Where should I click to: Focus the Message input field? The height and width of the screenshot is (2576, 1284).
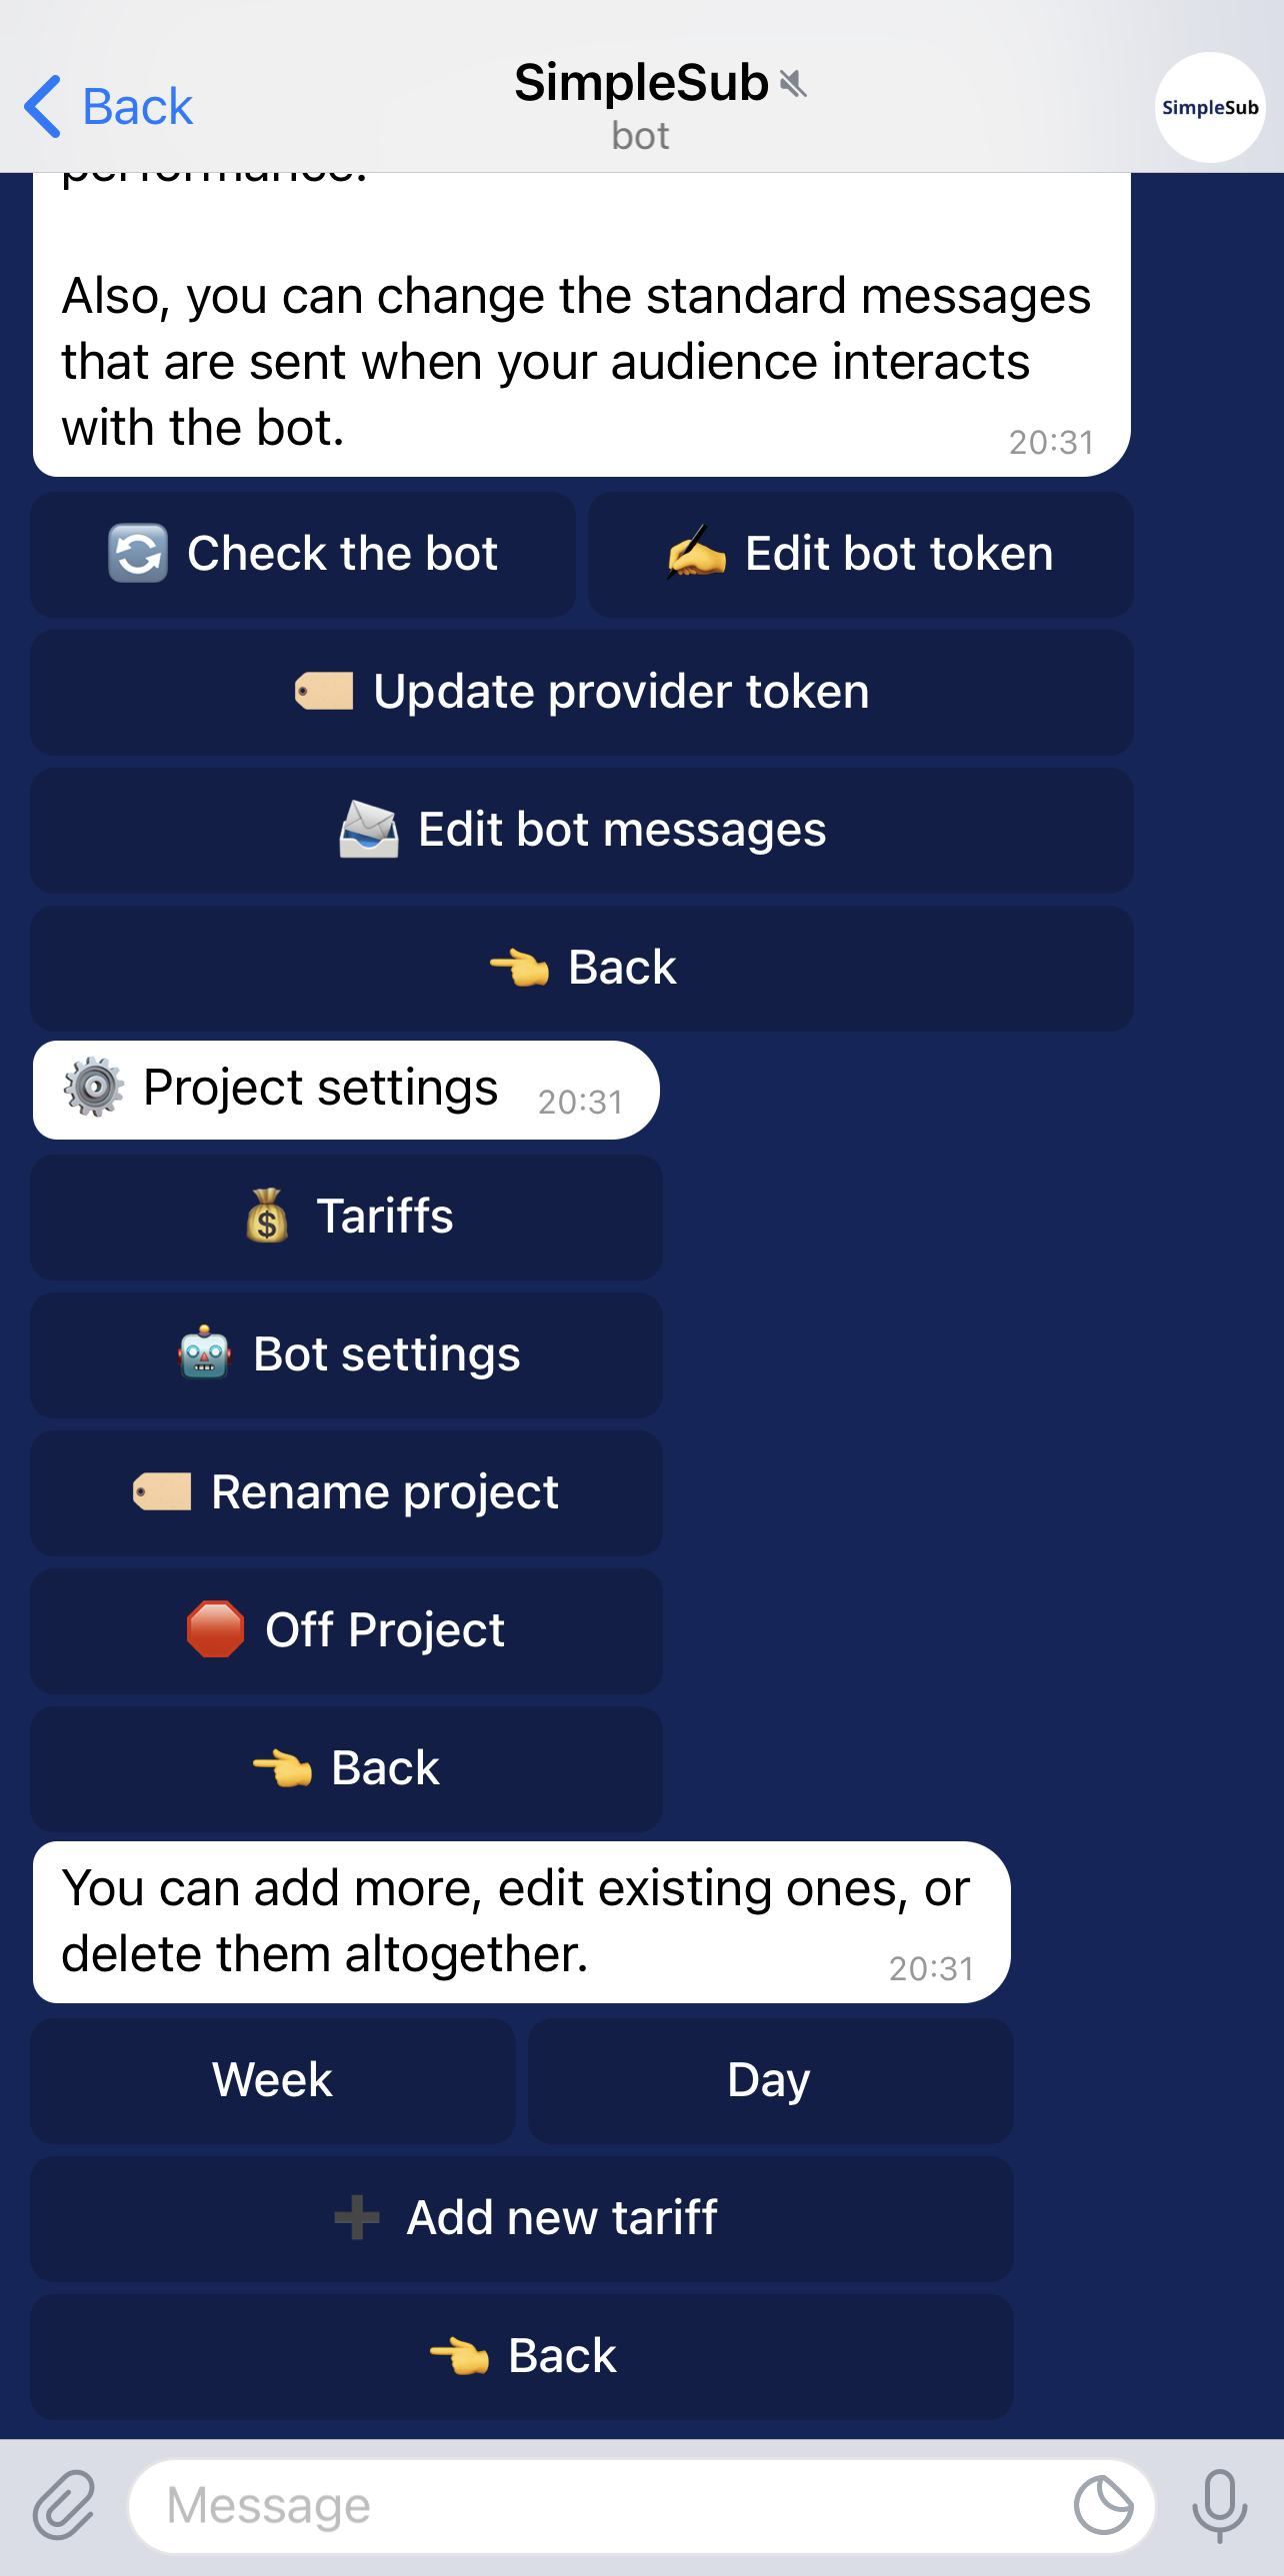(600, 2505)
